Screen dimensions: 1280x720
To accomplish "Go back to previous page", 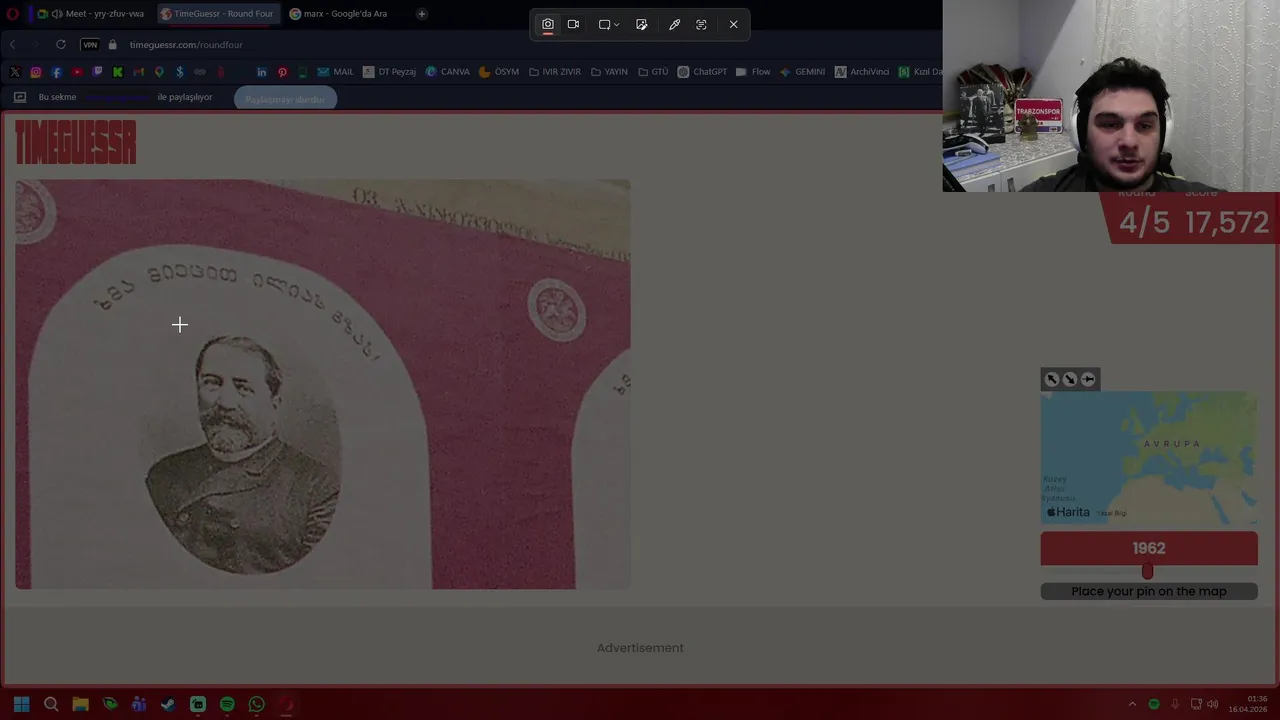I will point(12,44).
